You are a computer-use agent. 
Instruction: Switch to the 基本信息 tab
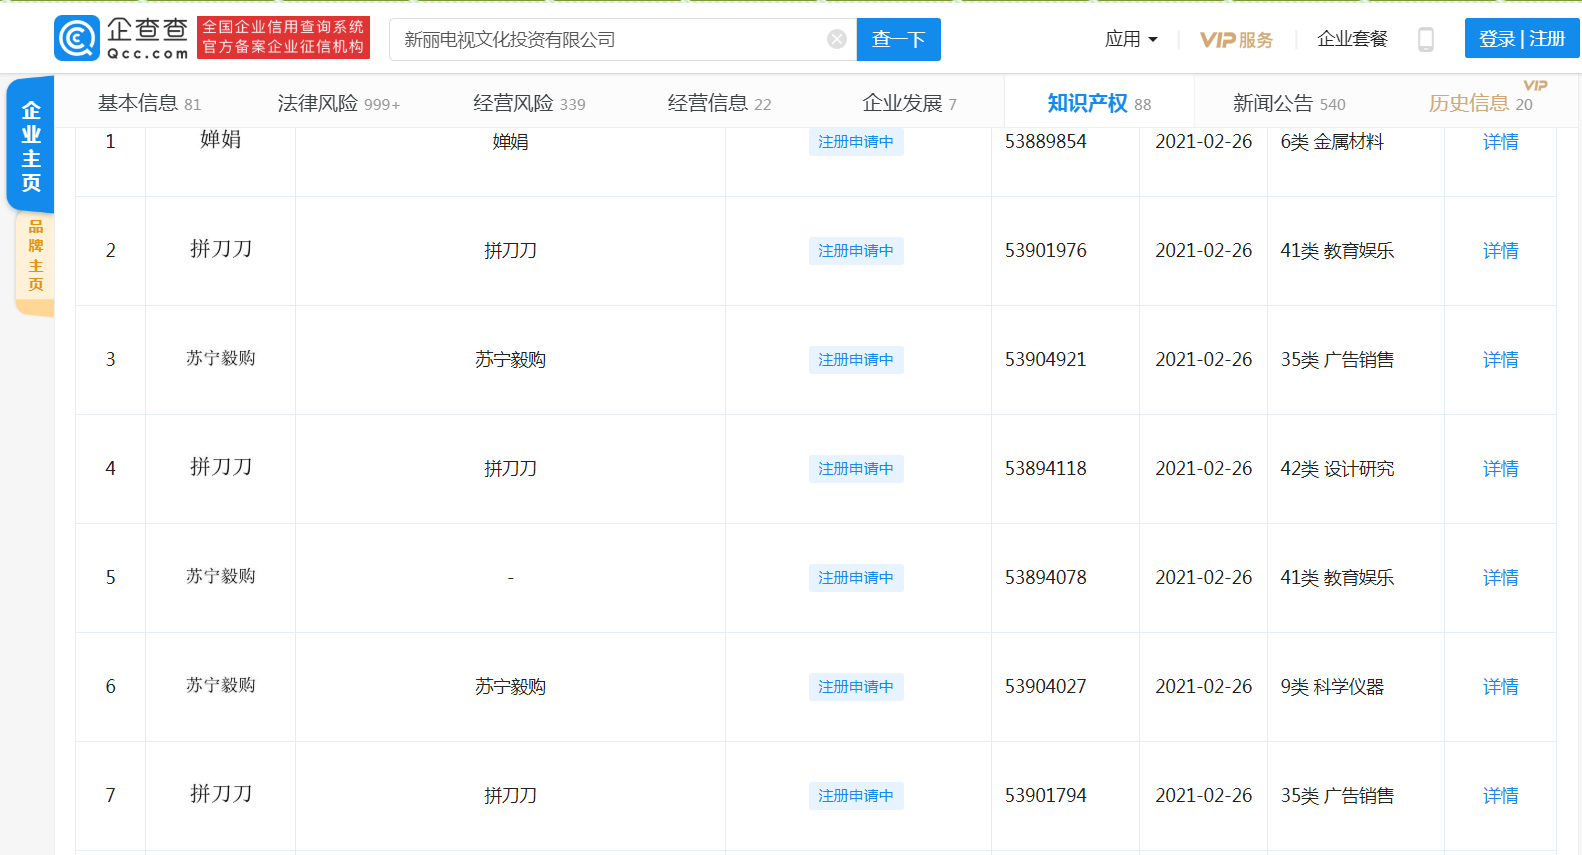(149, 103)
